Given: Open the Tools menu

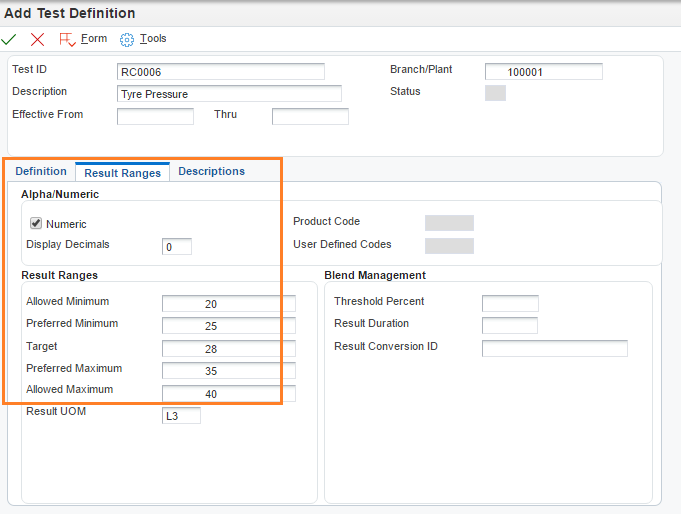Looking at the screenshot, I should click(153, 39).
